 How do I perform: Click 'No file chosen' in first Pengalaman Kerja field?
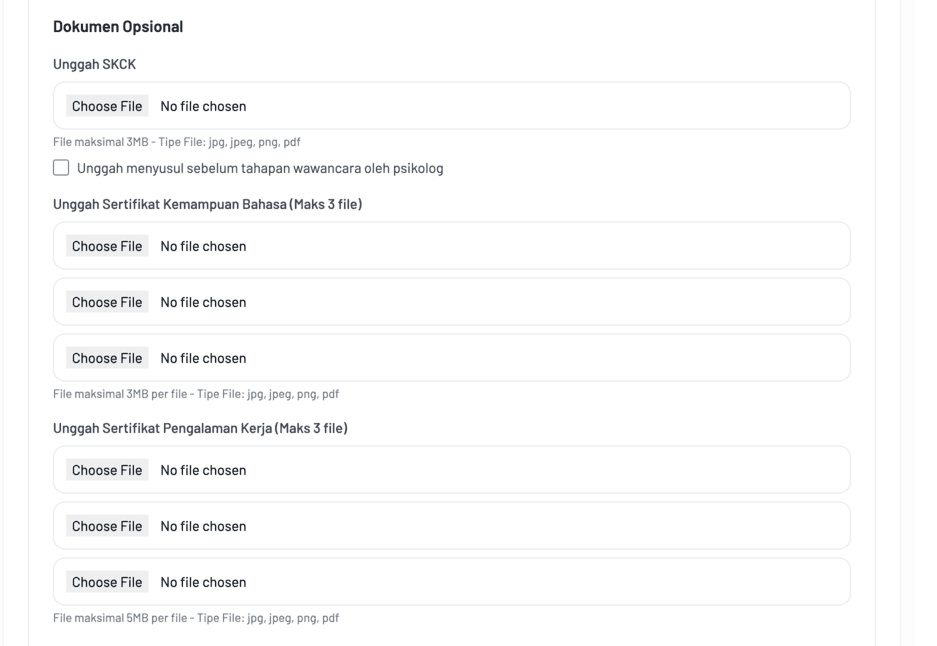pyautogui.click(x=203, y=470)
